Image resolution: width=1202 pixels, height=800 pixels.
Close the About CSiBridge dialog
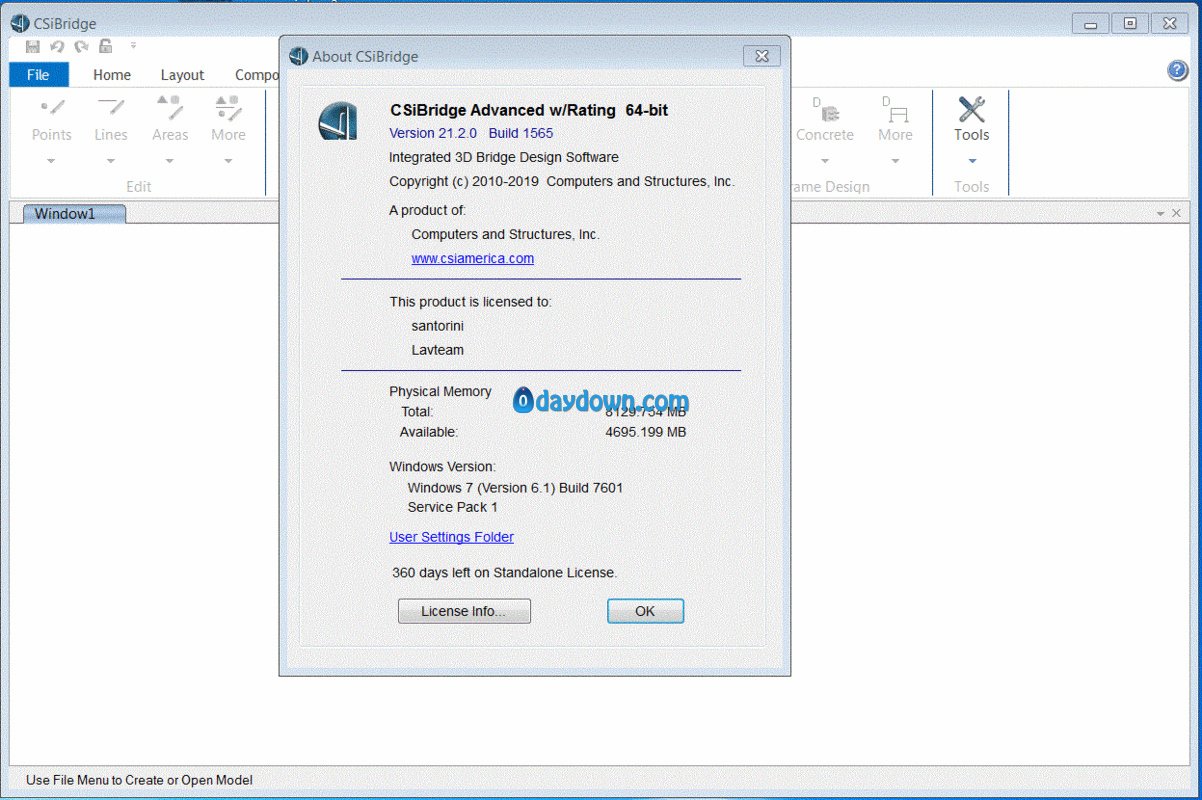tap(762, 56)
